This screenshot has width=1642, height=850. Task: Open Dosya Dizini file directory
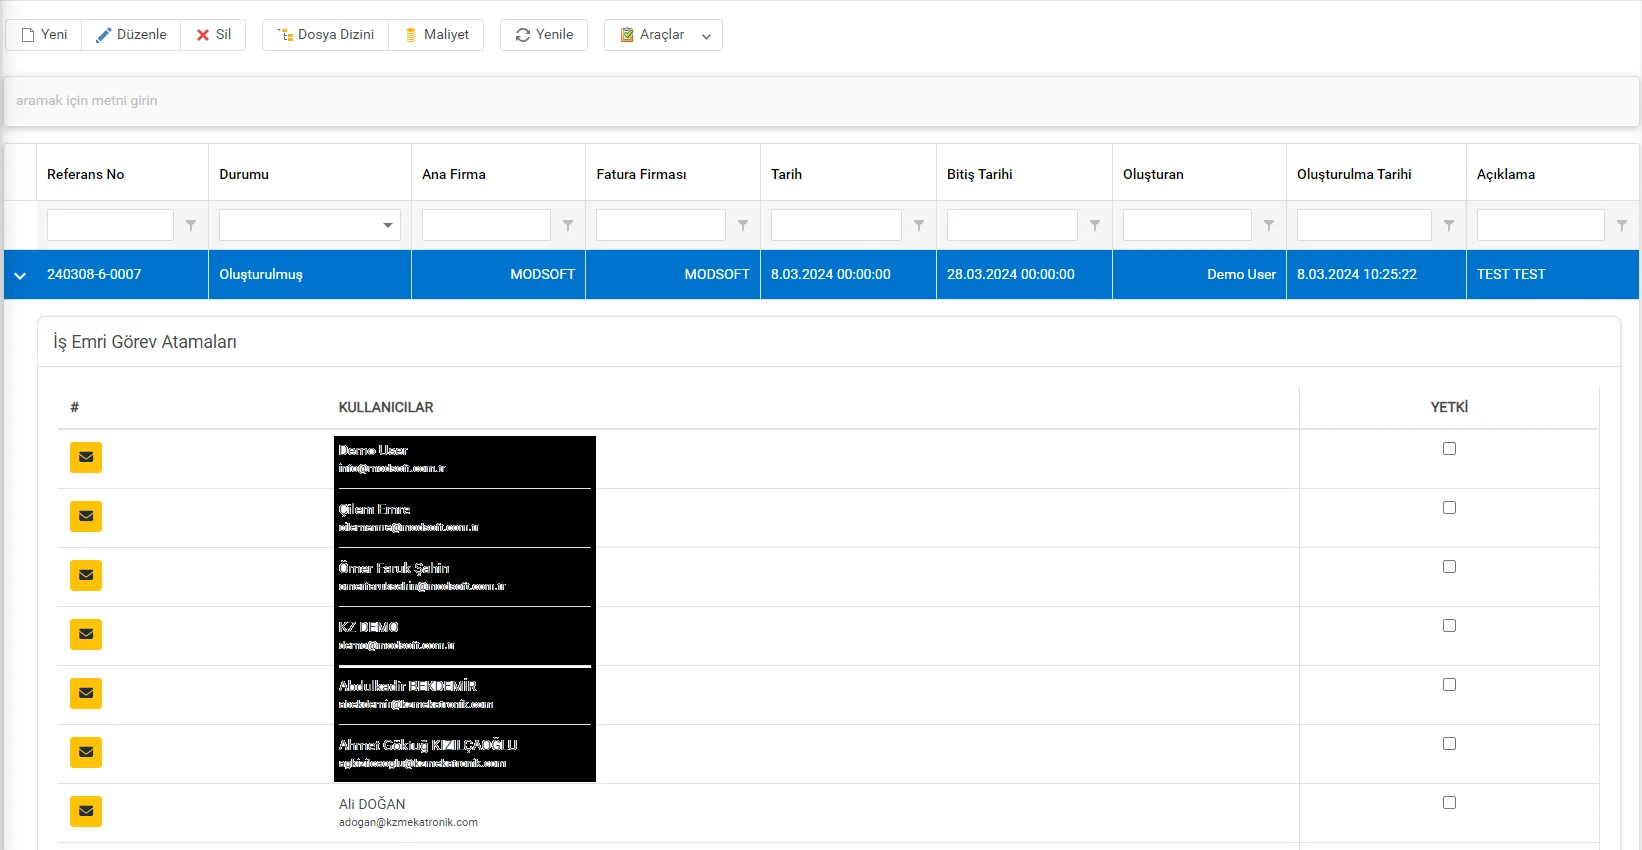tap(326, 35)
